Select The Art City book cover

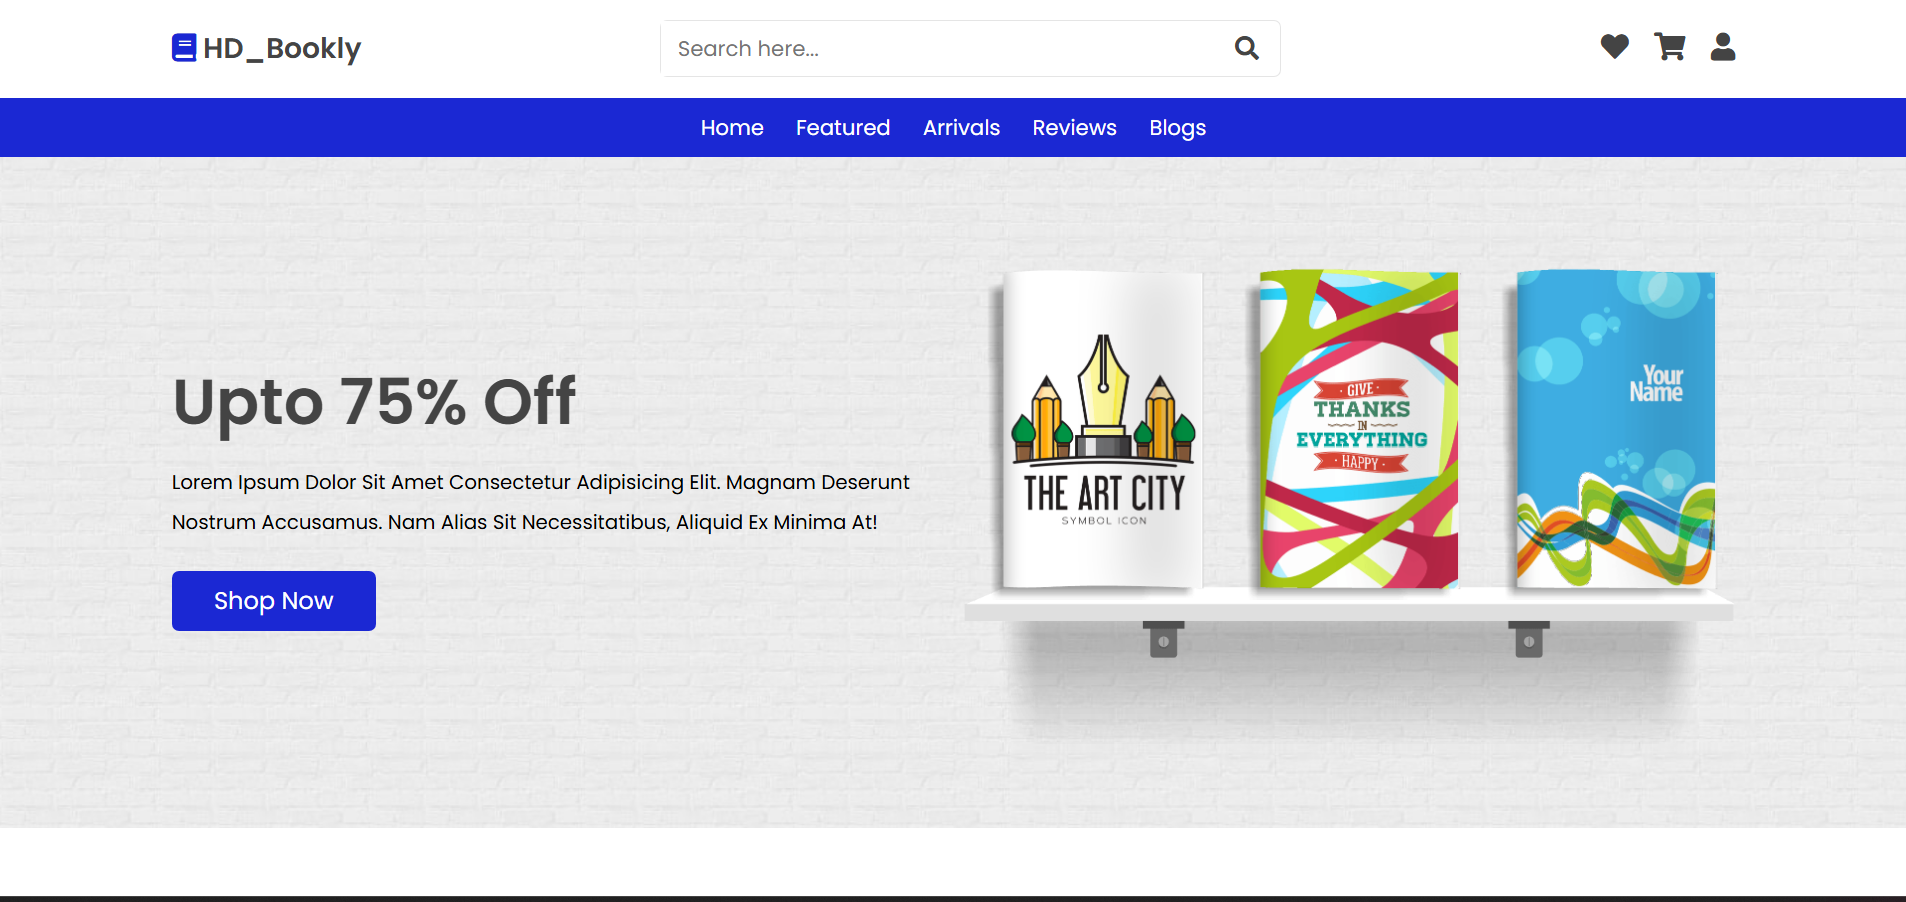point(1102,430)
